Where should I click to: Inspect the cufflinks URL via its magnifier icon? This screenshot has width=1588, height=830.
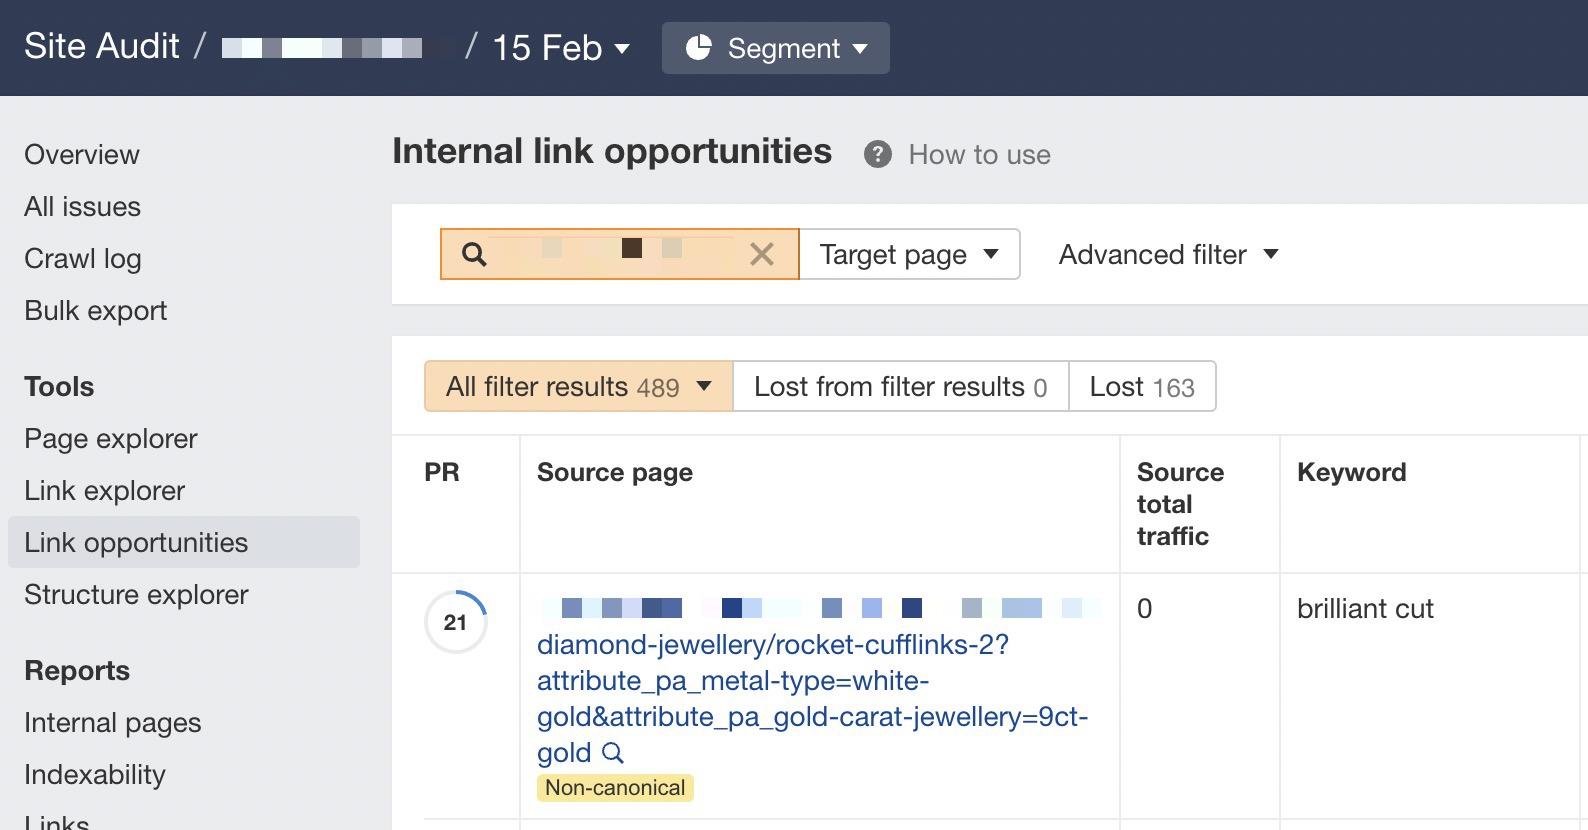point(613,754)
